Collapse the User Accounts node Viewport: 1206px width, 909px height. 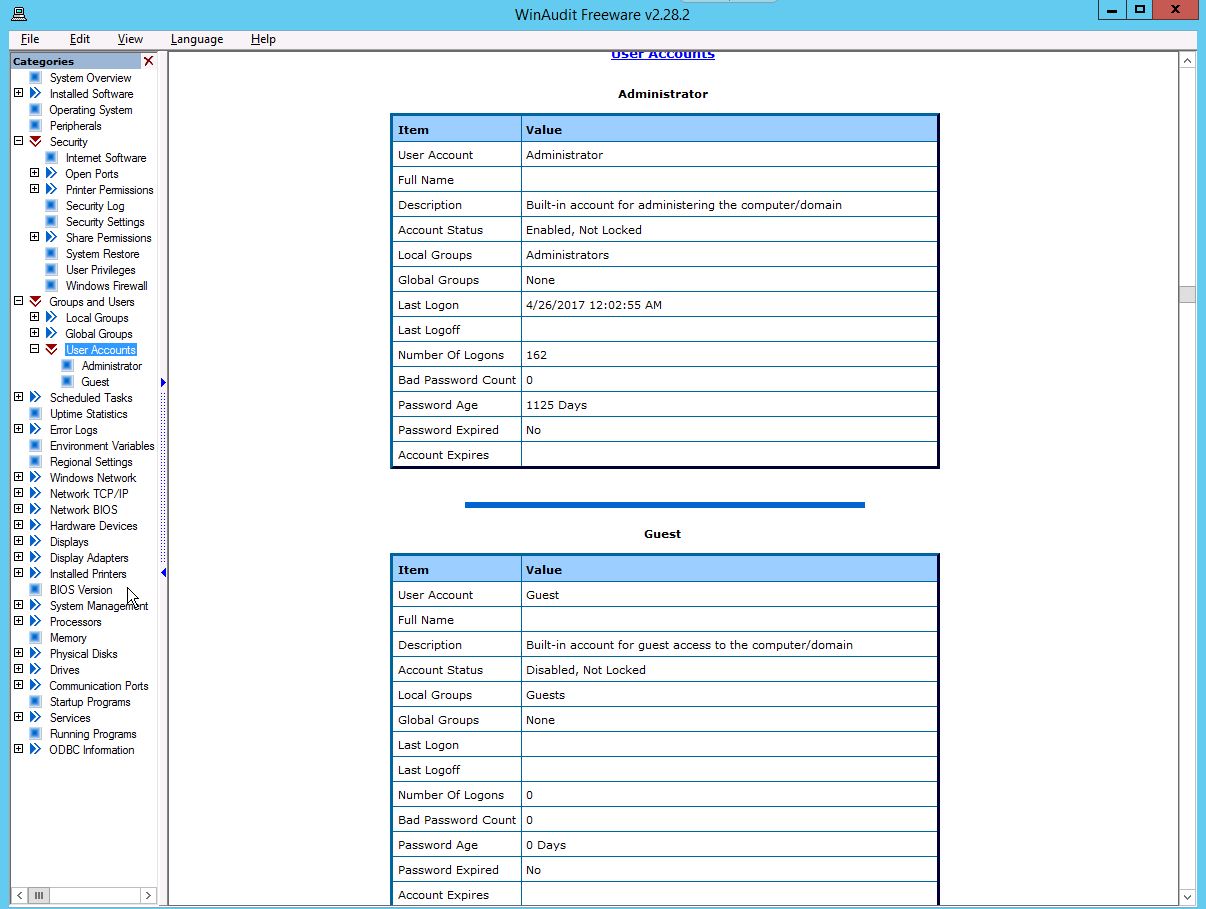pos(34,350)
